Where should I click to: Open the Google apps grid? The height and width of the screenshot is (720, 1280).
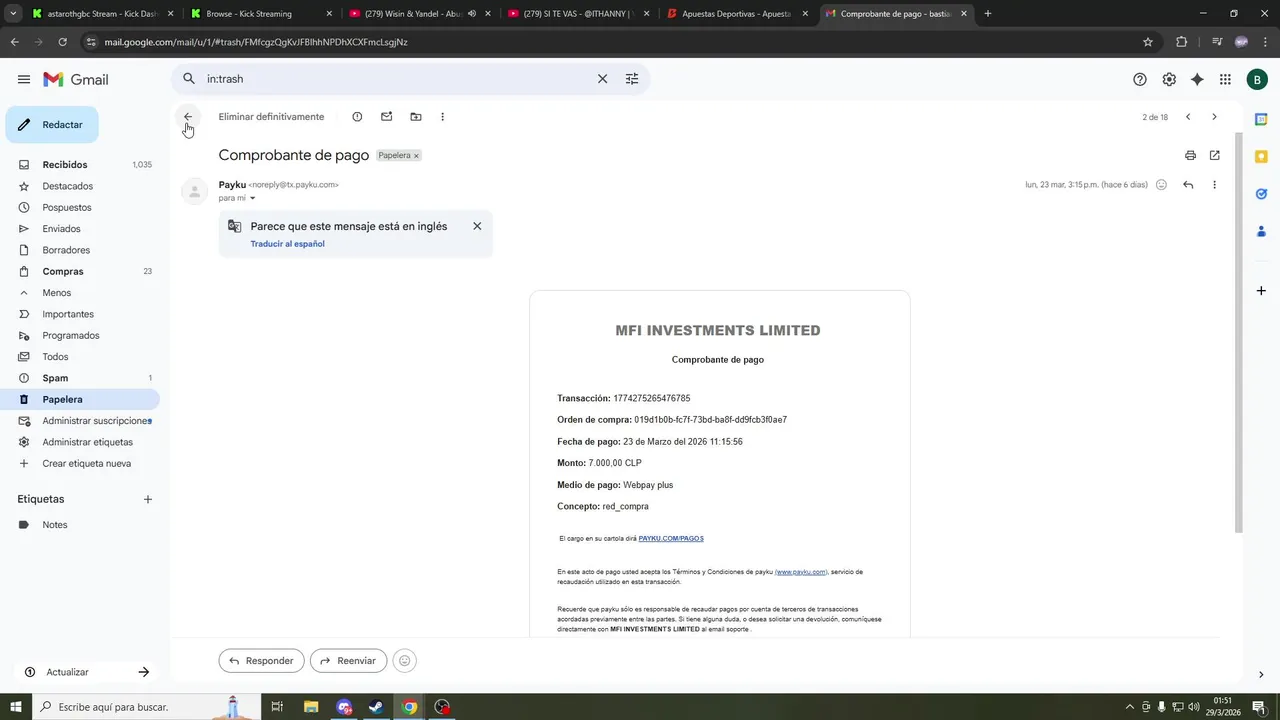[x=1225, y=79]
